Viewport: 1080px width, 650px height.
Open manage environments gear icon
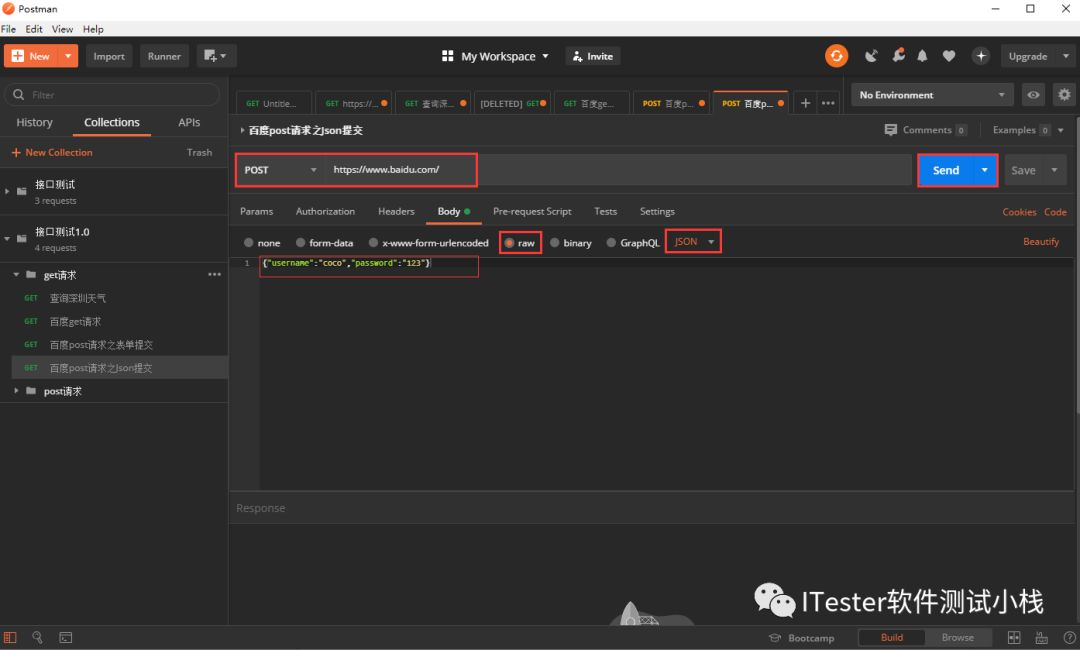pos(1064,95)
